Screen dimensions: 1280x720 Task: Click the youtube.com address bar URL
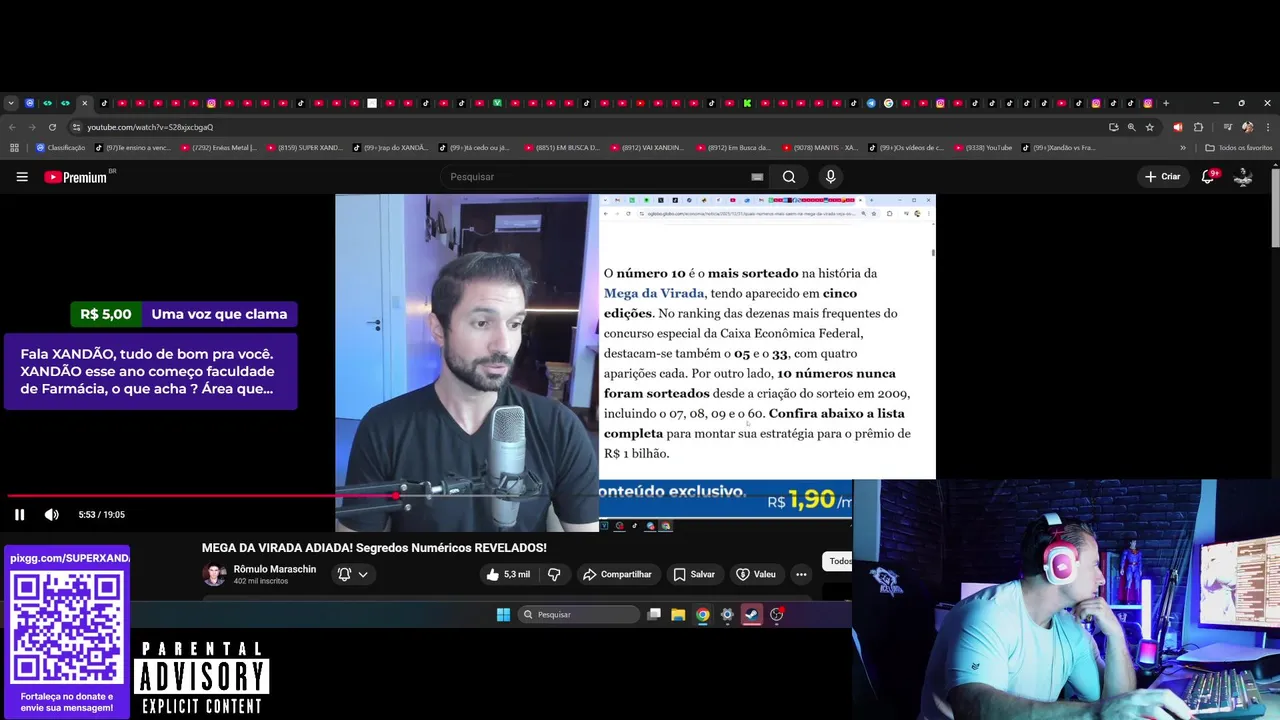tap(150, 127)
